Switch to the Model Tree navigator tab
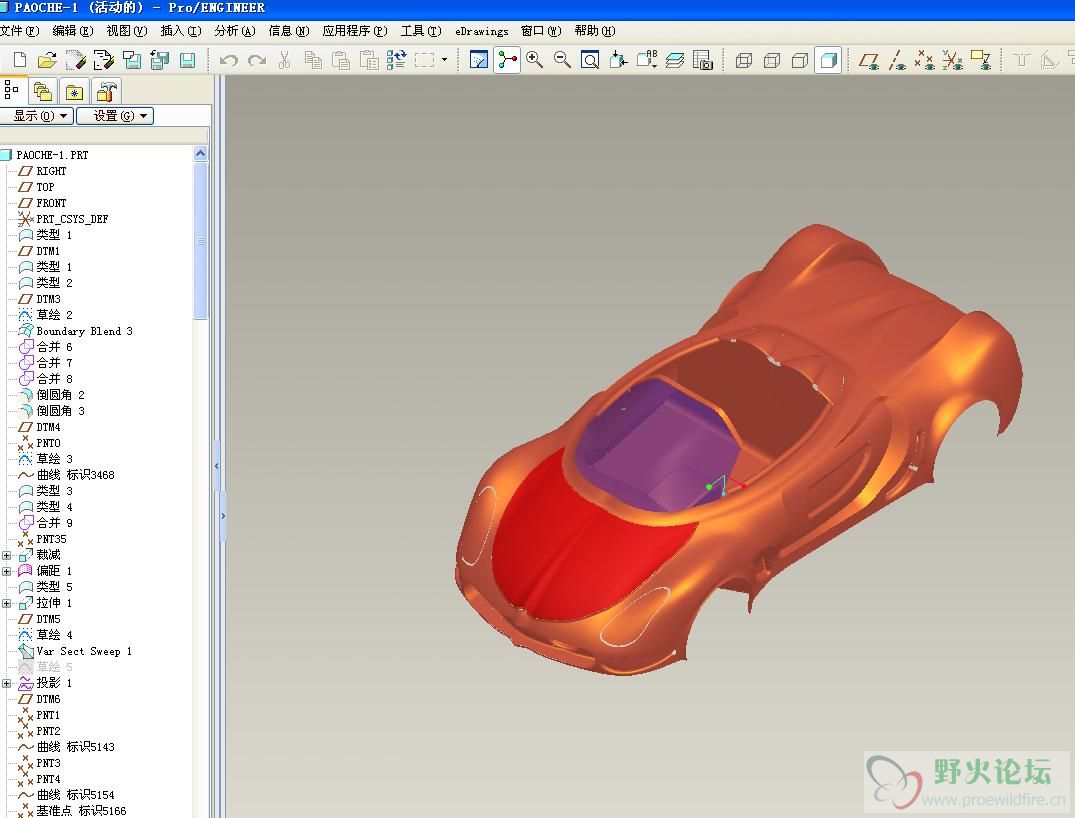Image resolution: width=1075 pixels, height=818 pixels. (12, 91)
